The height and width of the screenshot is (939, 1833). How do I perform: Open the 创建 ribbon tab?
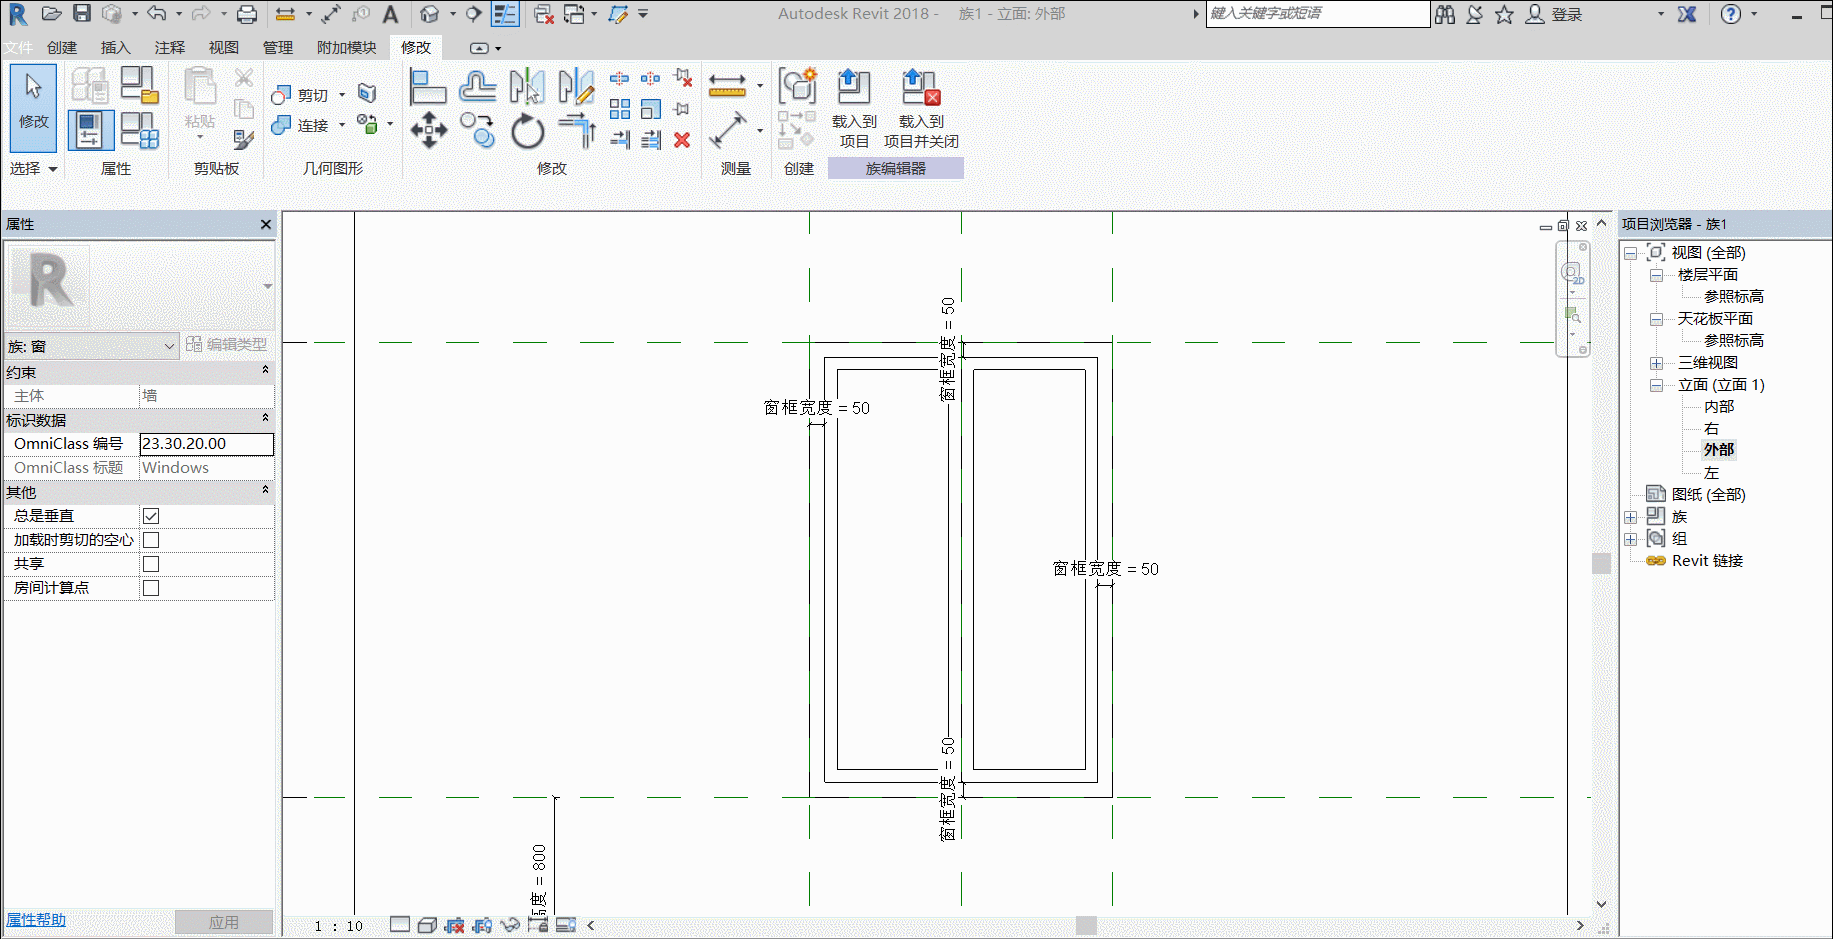pyautogui.click(x=62, y=47)
